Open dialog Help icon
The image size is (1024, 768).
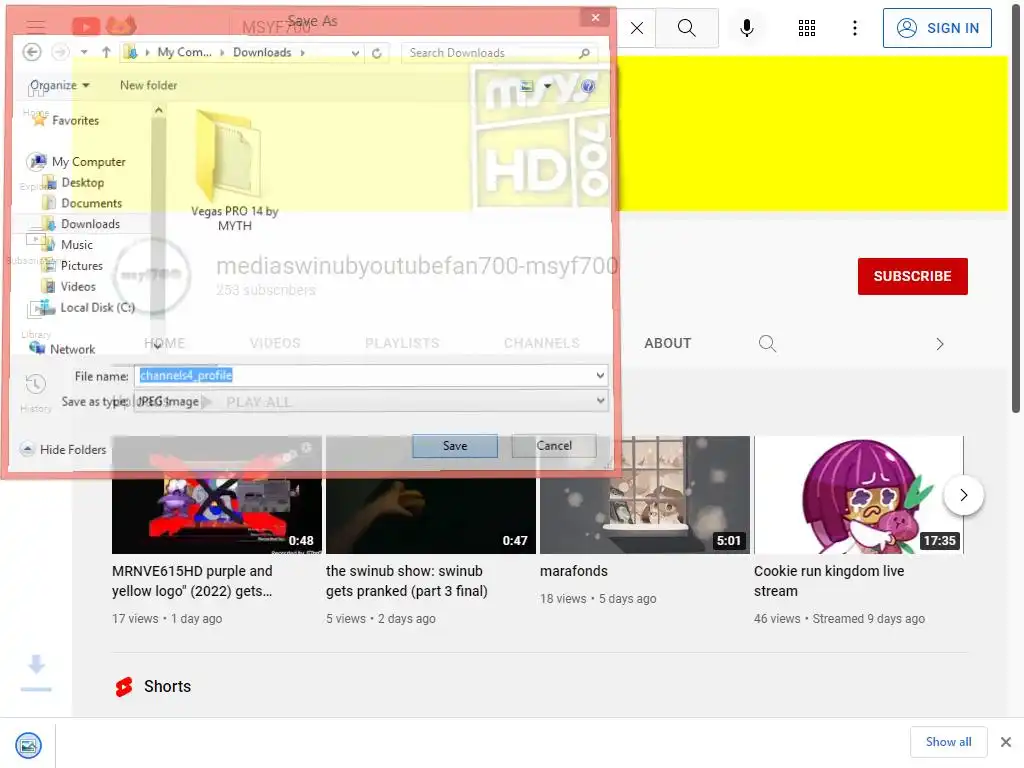pos(587,86)
